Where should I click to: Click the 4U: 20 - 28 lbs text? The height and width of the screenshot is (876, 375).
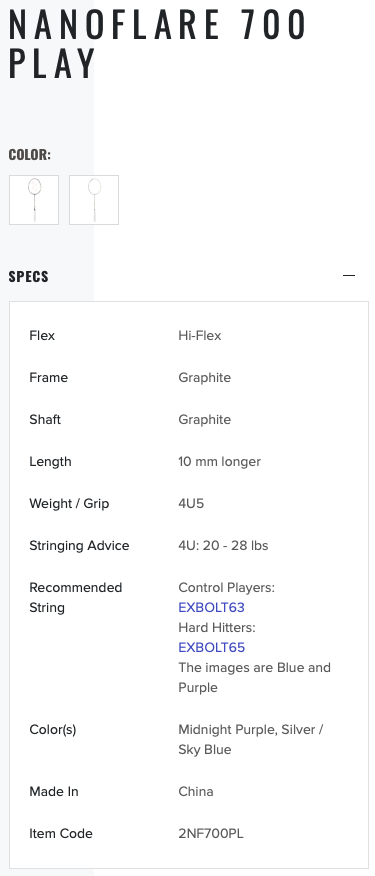coord(223,545)
